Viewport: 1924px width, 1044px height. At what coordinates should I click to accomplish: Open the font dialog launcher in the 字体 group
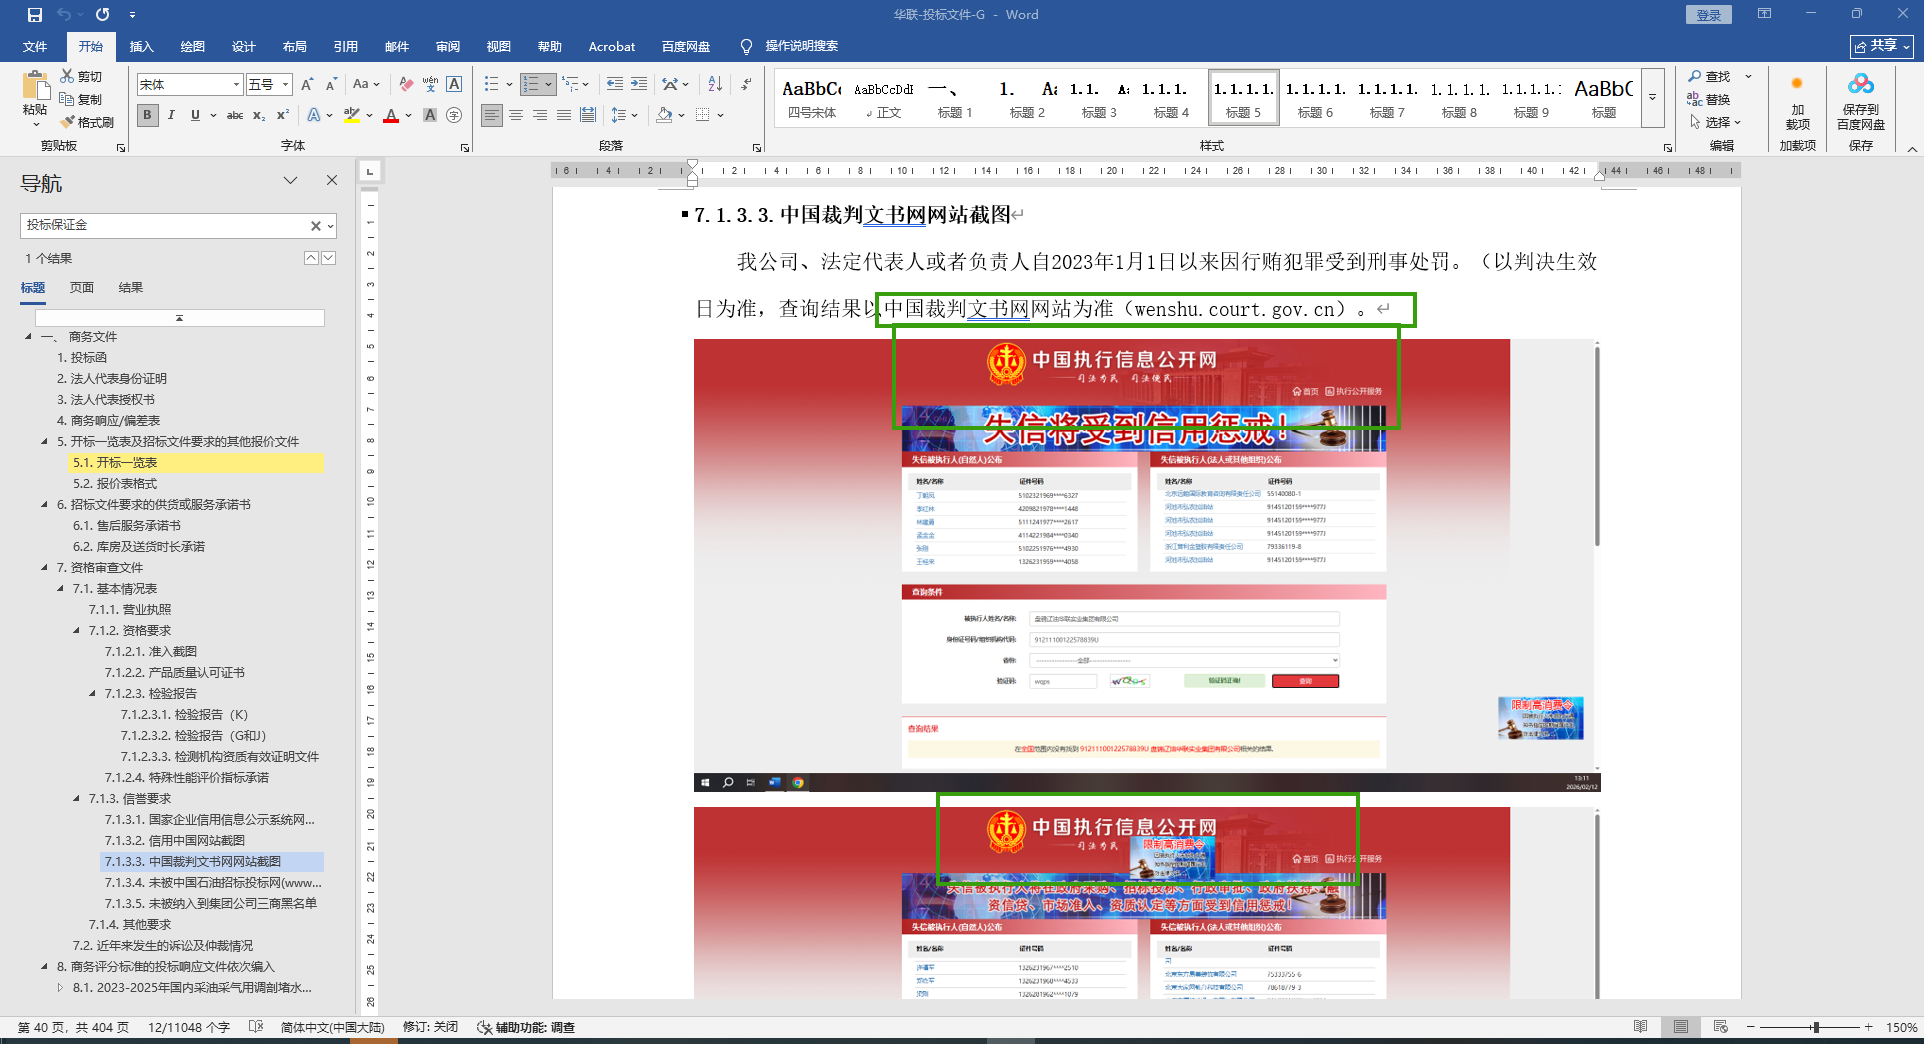click(465, 147)
